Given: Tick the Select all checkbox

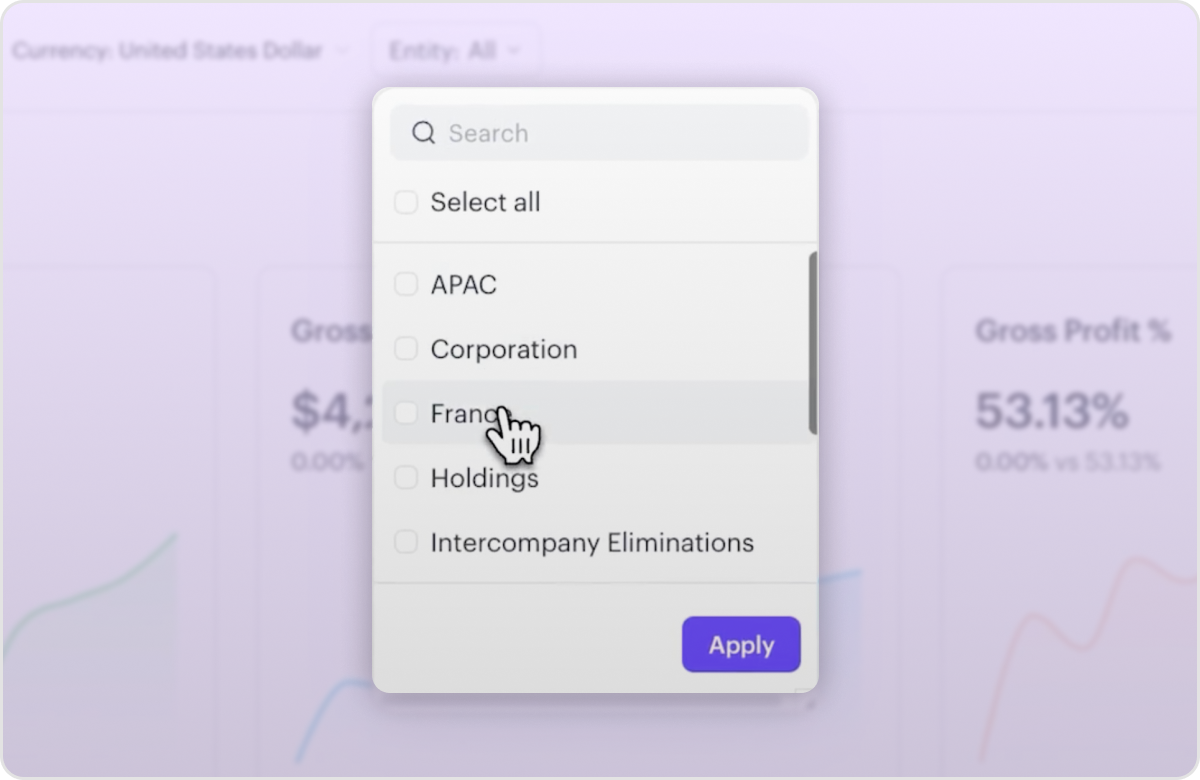Looking at the screenshot, I should (x=406, y=202).
